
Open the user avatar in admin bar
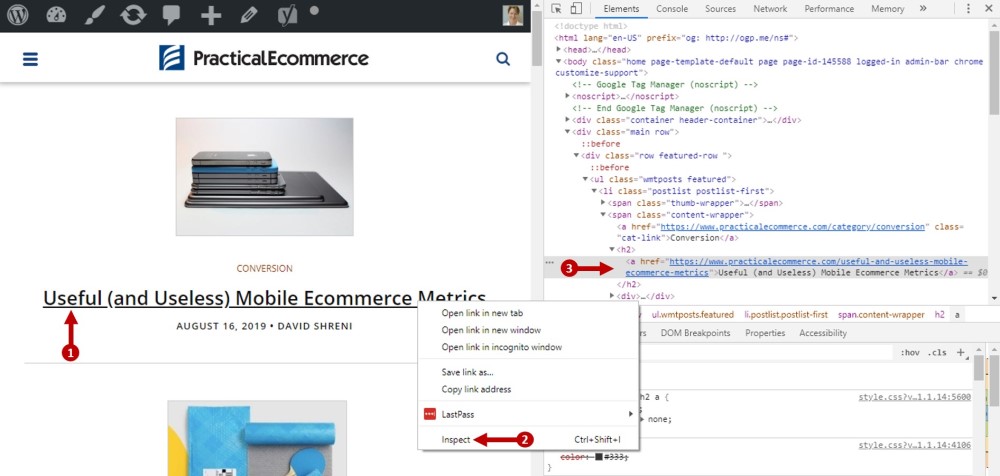[513, 15]
